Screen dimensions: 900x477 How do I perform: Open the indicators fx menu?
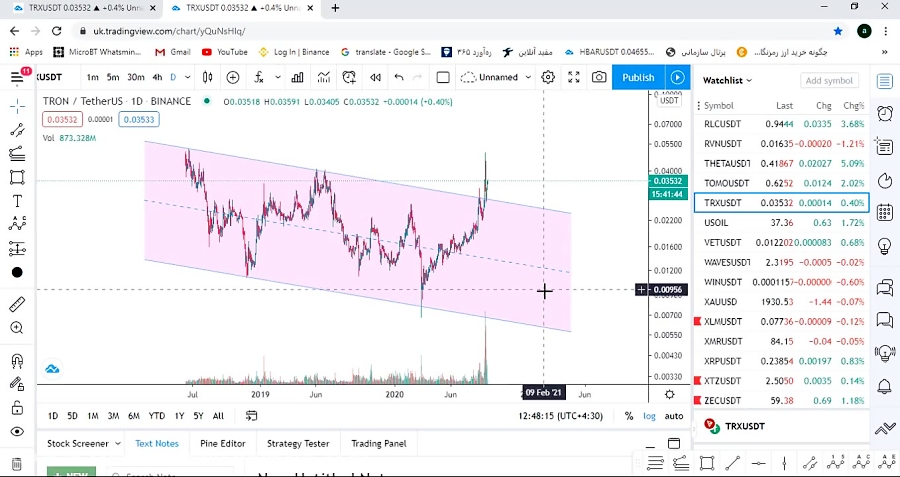tap(259, 77)
